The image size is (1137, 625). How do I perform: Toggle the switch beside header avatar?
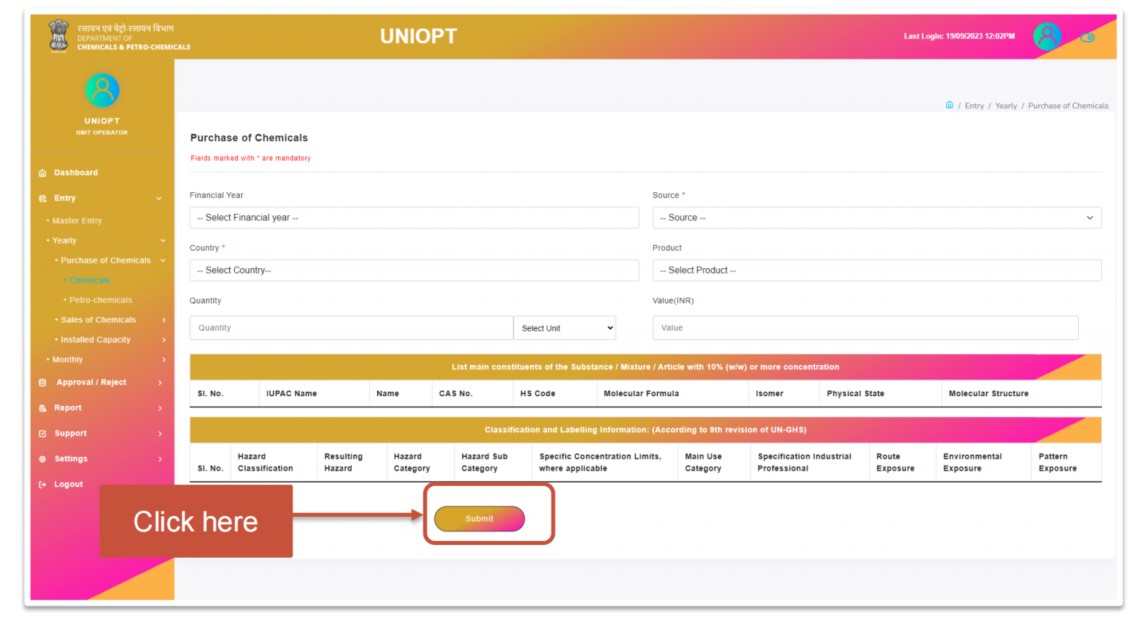tap(1087, 38)
